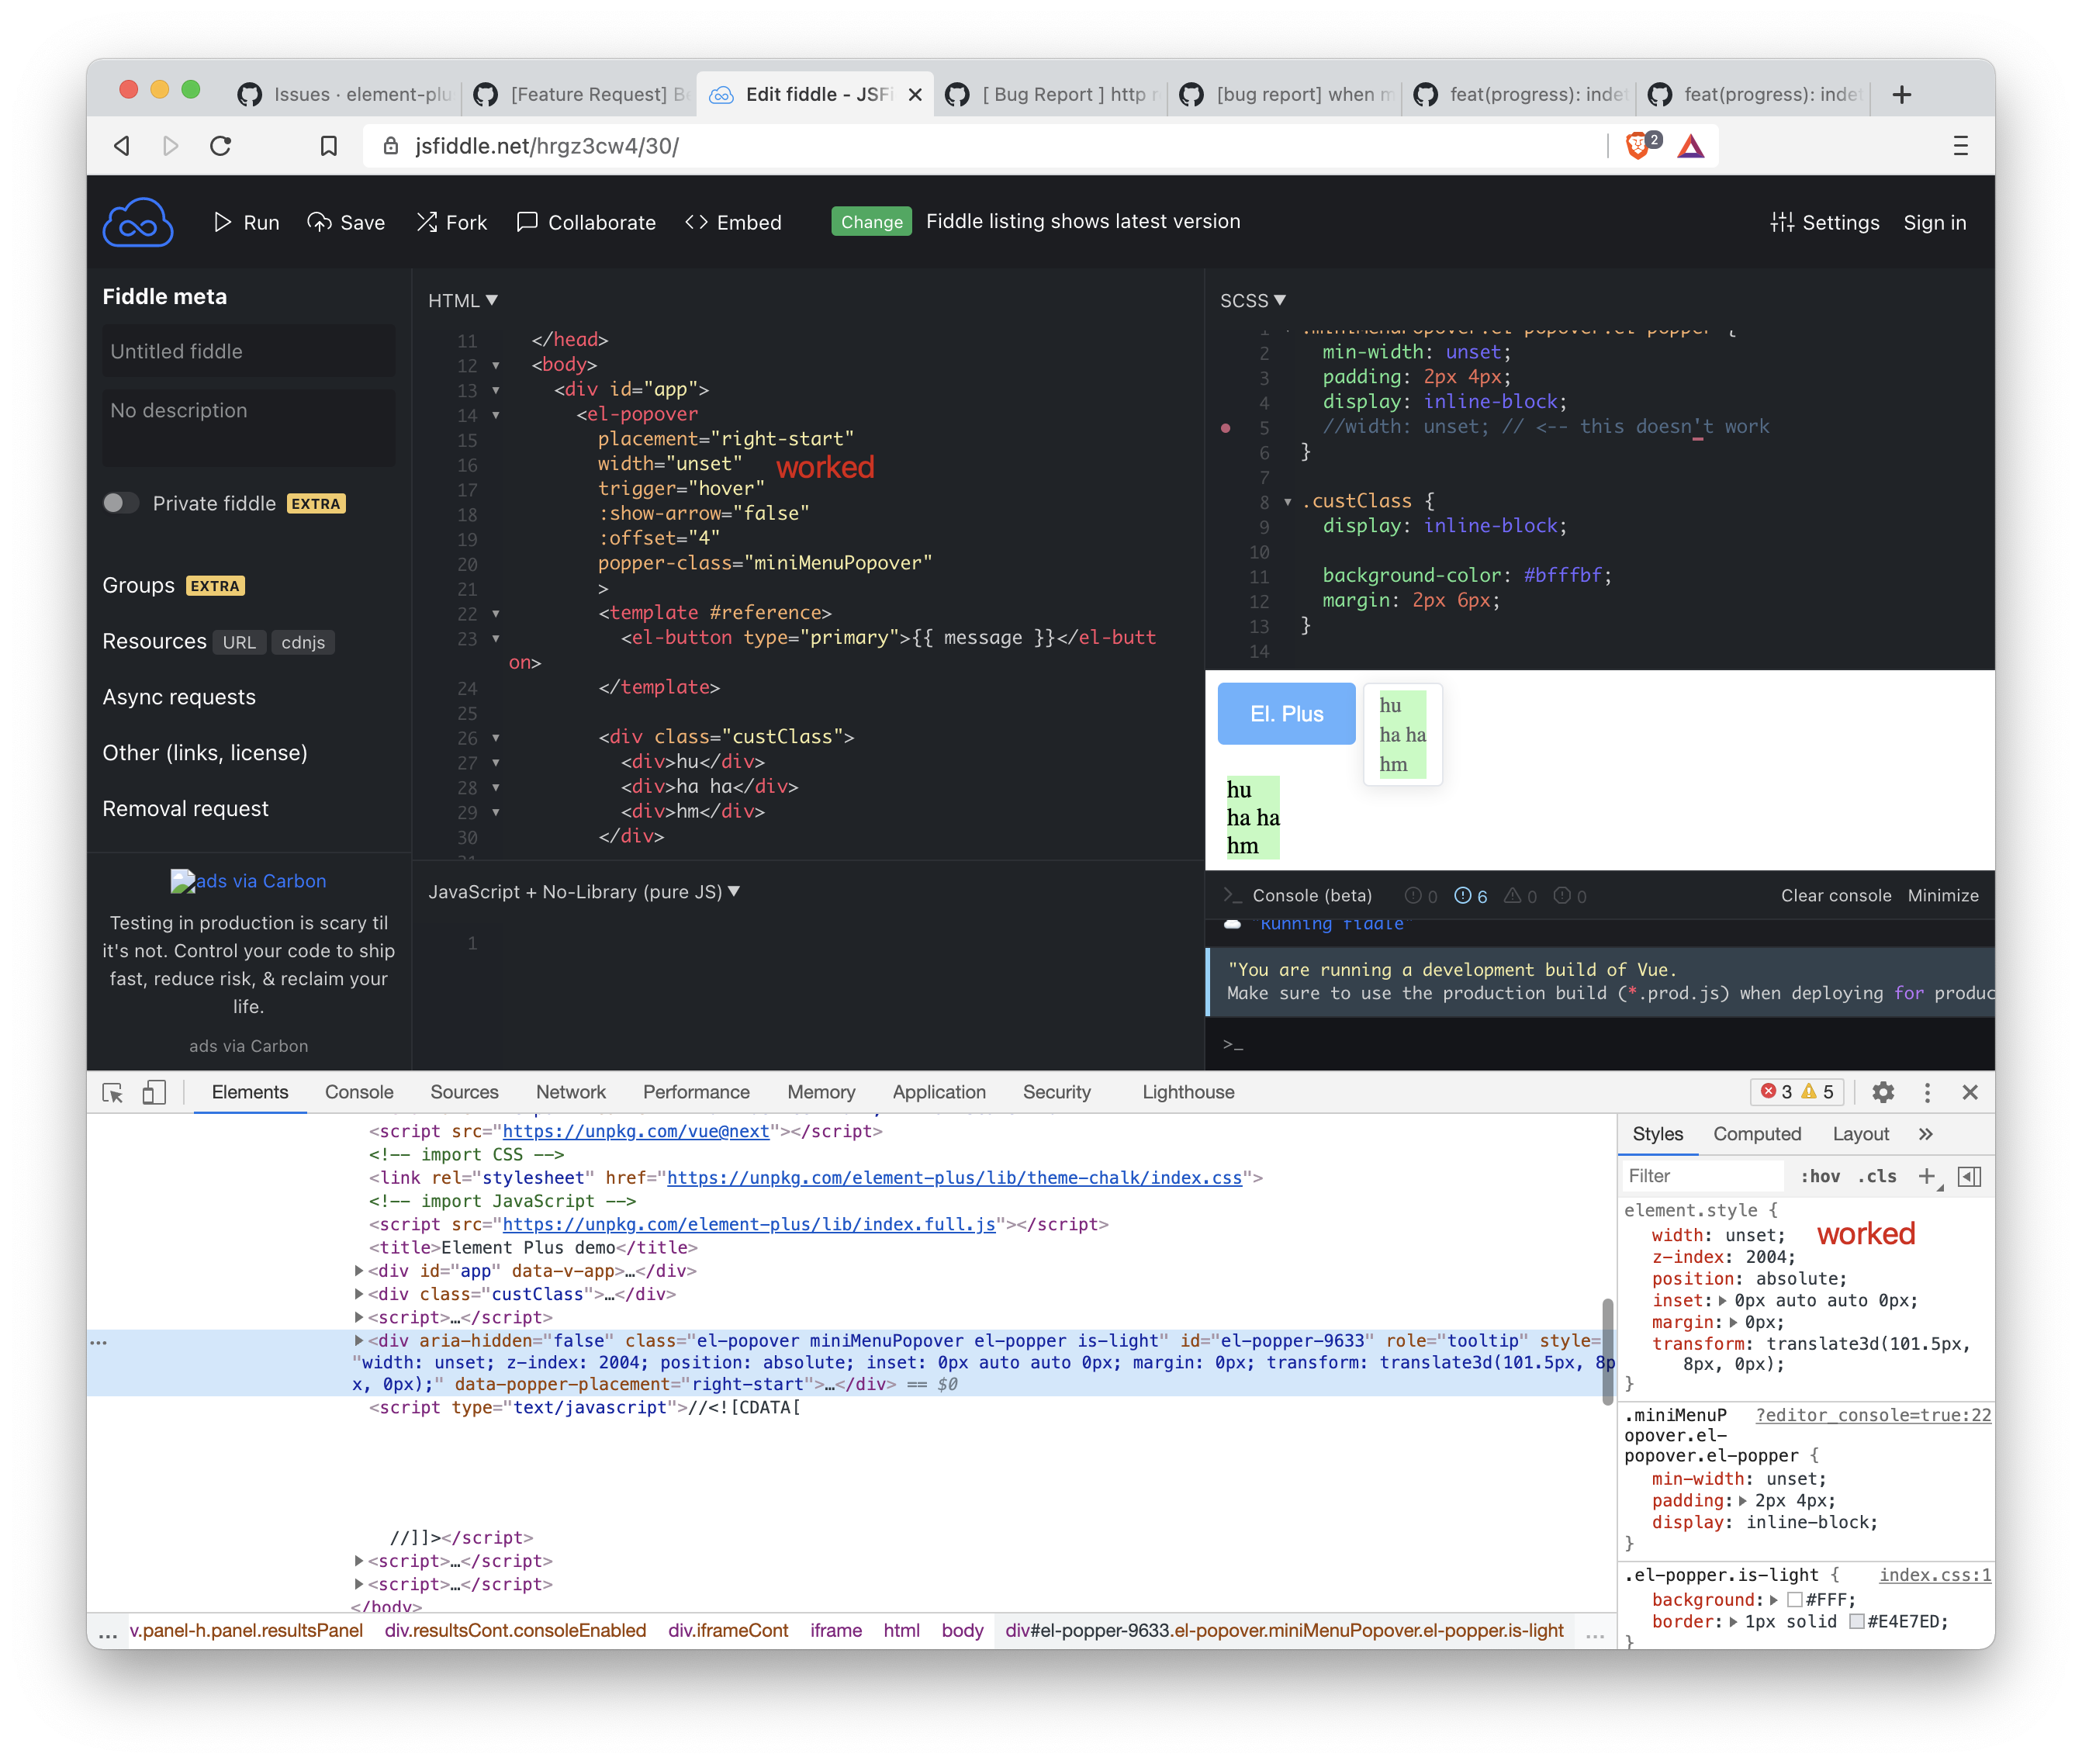Switch to the Network tab in DevTools
Viewport: 2082px width, 1764px height.
tap(570, 1092)
